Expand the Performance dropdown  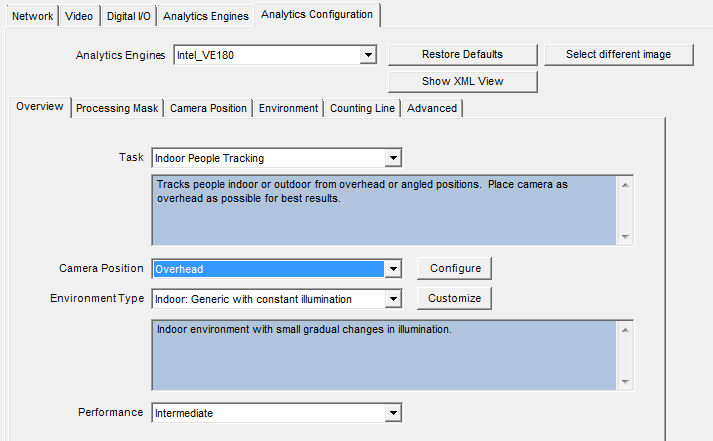pyautogui.click(x=393, y=413)
